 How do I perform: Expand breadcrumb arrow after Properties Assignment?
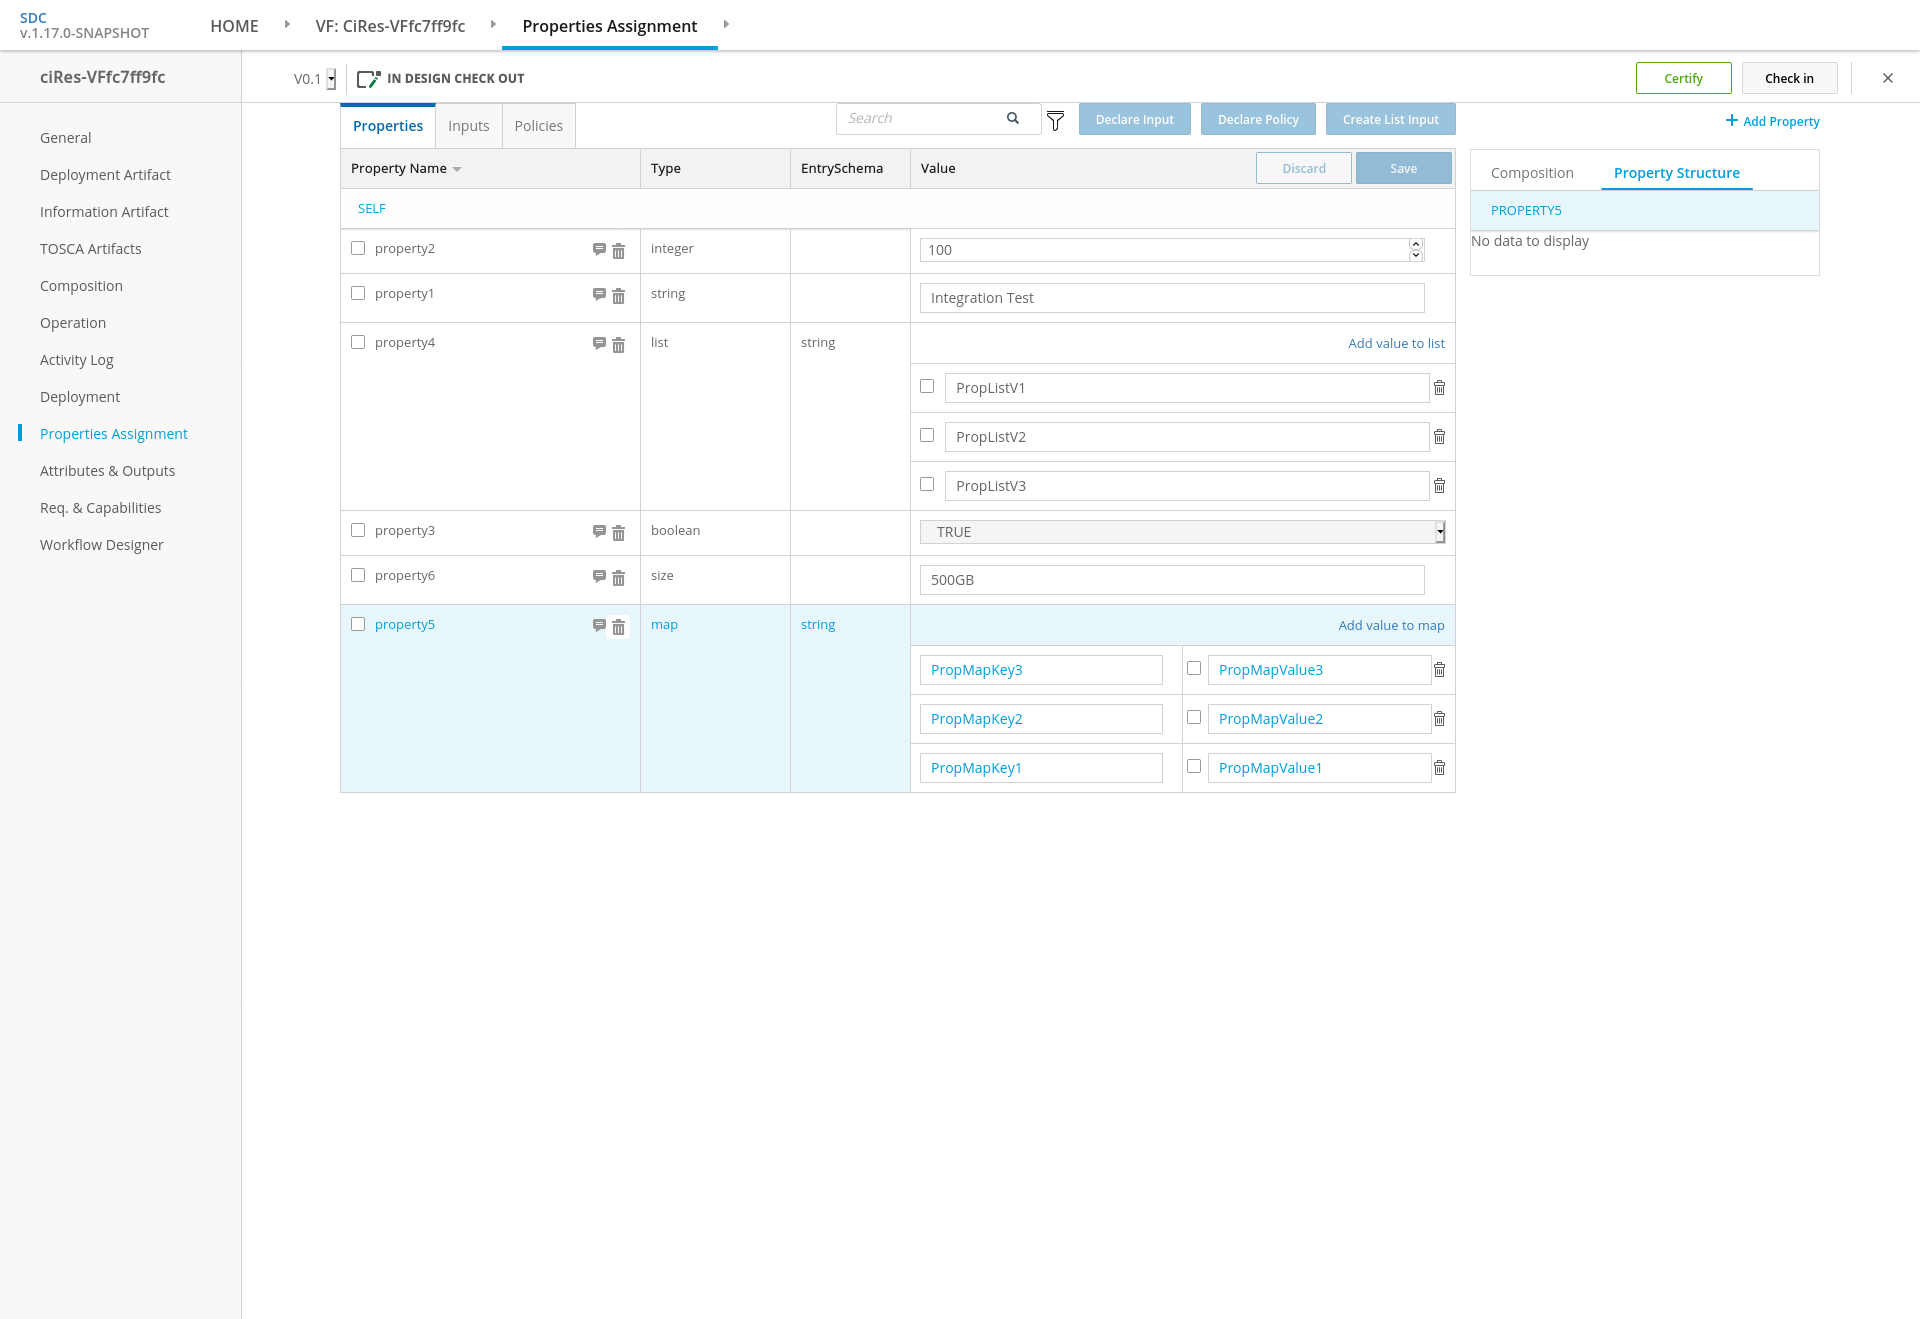726,24
